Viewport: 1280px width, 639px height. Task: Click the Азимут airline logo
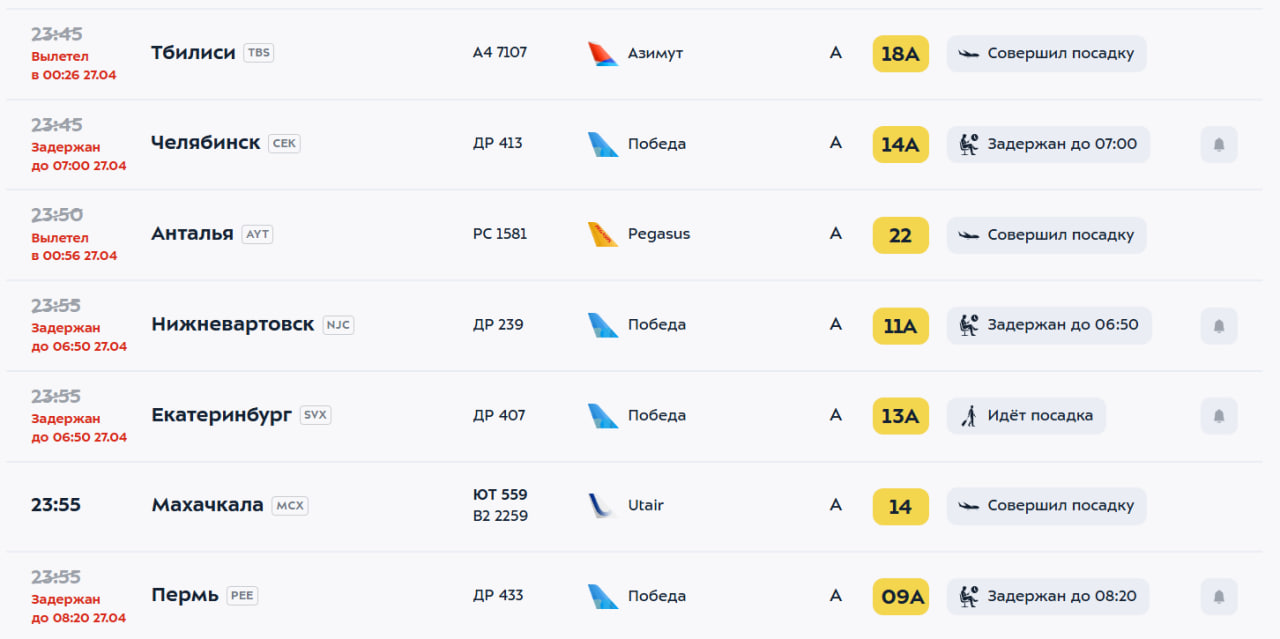pyautogui.click(x=603, y=54)
